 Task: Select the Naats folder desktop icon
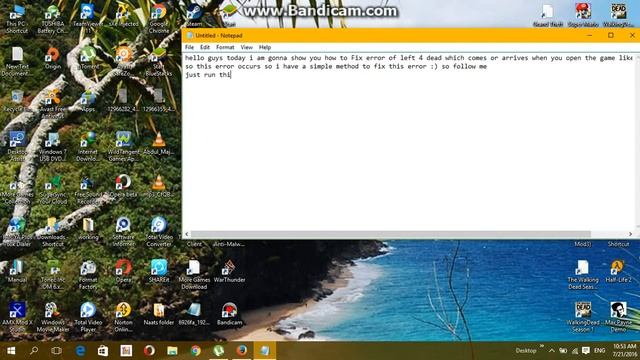pos(159,314)
